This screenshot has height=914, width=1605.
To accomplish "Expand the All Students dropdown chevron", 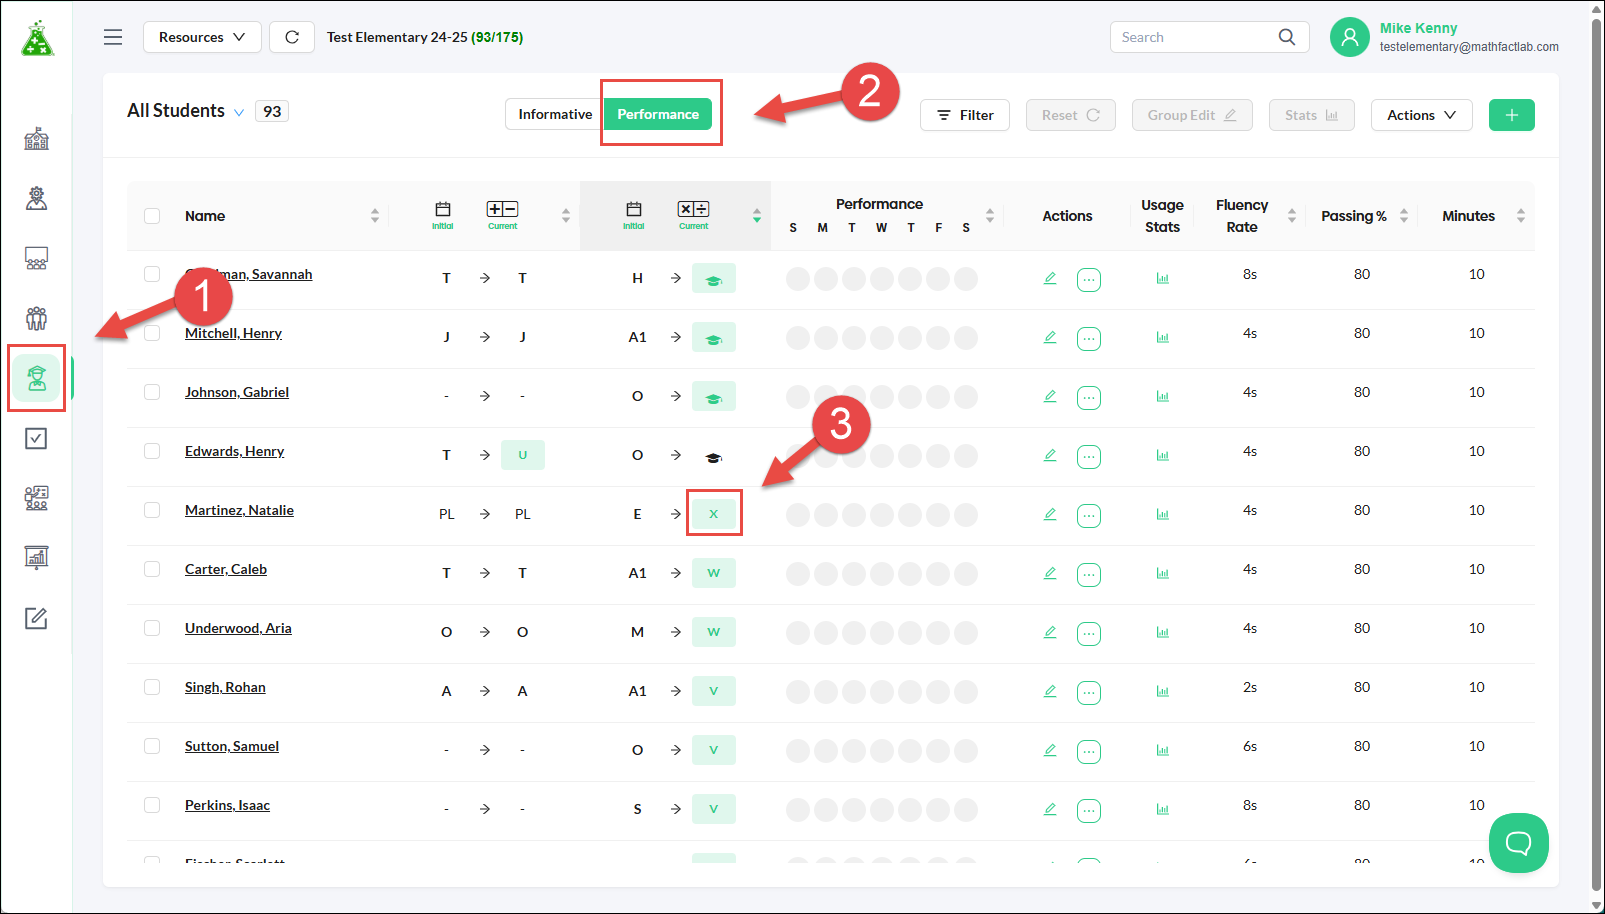I will 239,112.
